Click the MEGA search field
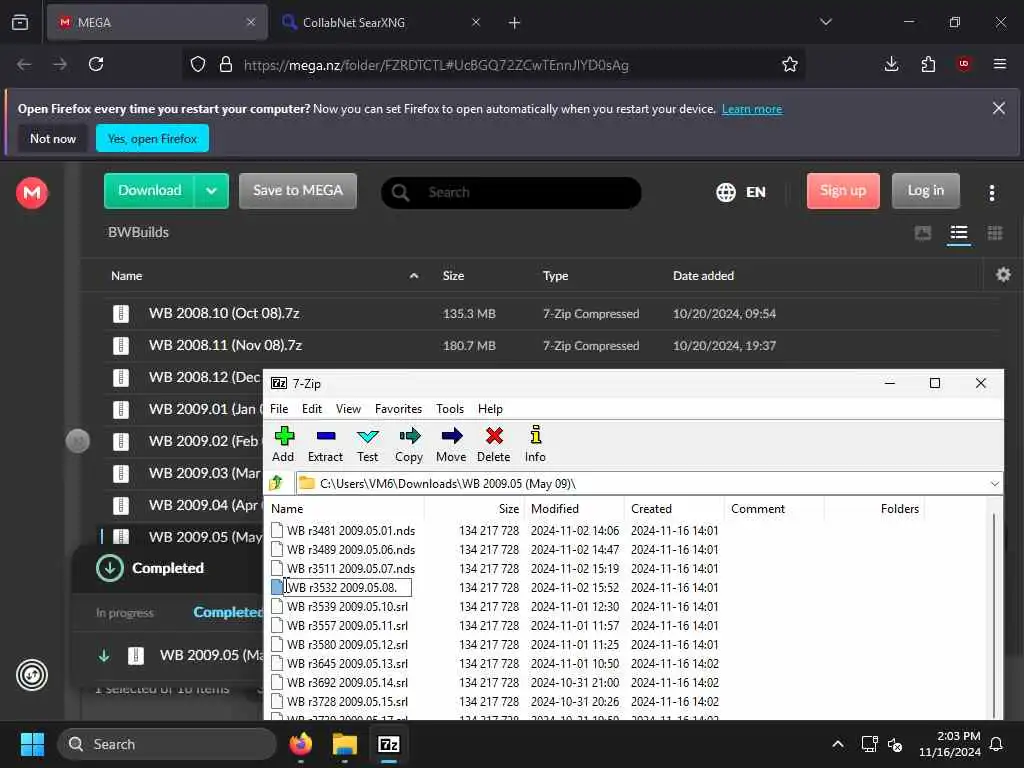 511,193
